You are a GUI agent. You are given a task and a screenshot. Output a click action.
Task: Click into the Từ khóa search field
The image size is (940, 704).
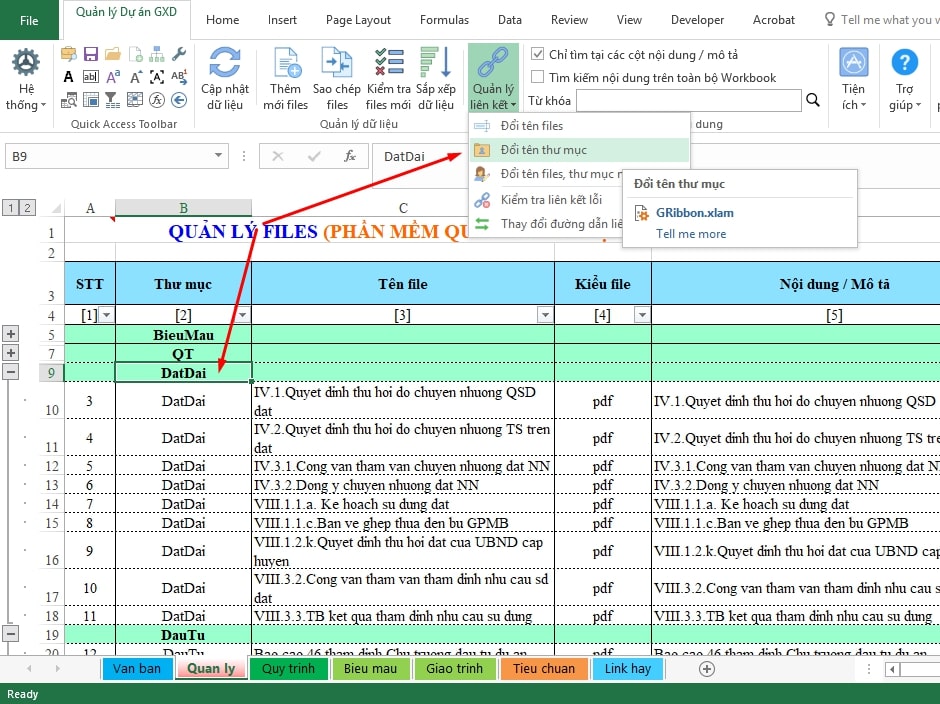(688, 100)
